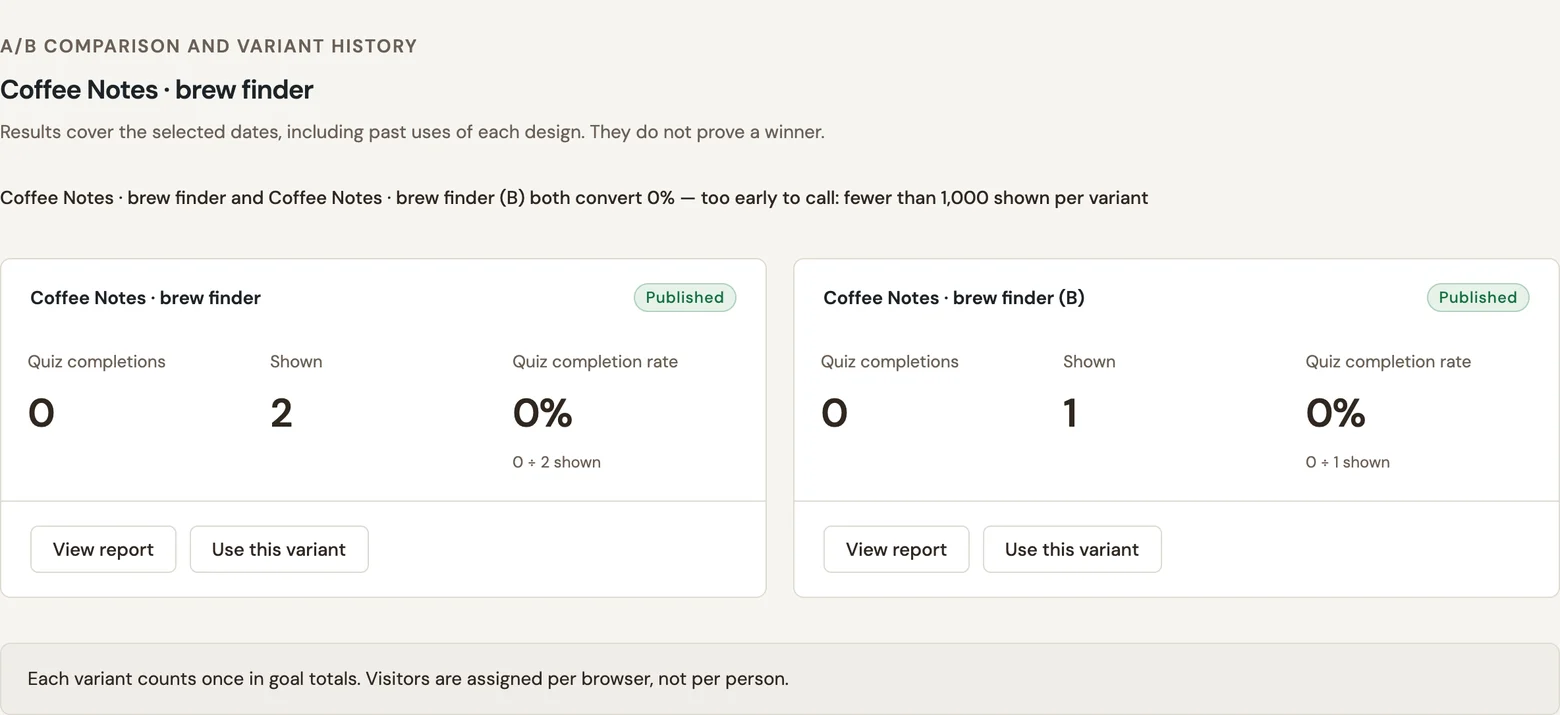Viewport: 1560px width, 715px height.
Task: Click the Shown label in variant B card
Action: click(x=1089, y=362)
